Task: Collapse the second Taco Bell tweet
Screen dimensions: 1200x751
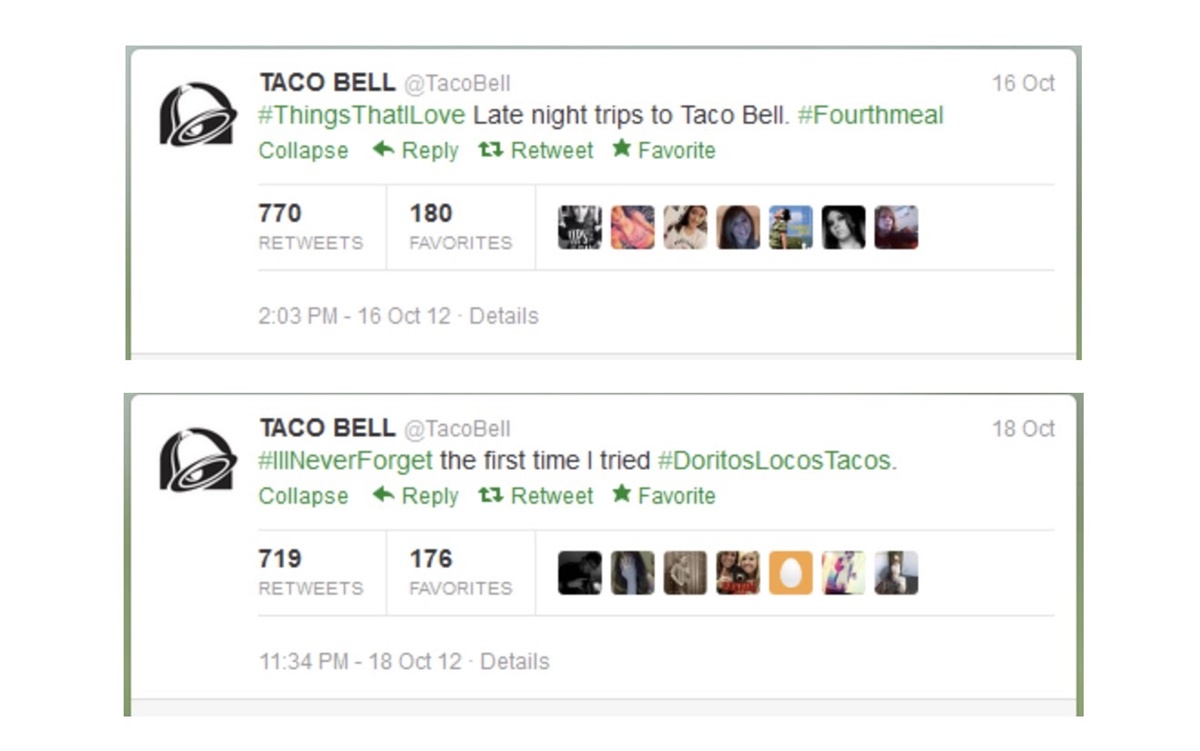Action: coord(303,496)
